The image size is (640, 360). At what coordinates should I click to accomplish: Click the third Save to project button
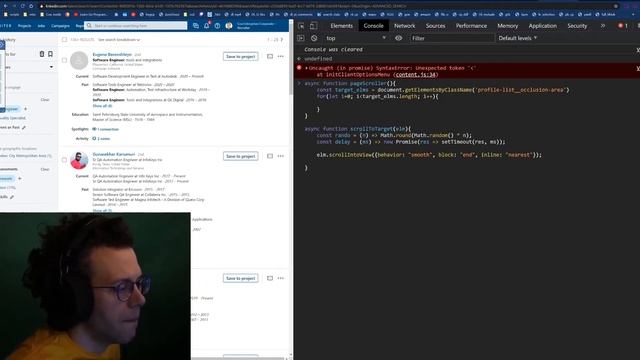tap(240, 278)
